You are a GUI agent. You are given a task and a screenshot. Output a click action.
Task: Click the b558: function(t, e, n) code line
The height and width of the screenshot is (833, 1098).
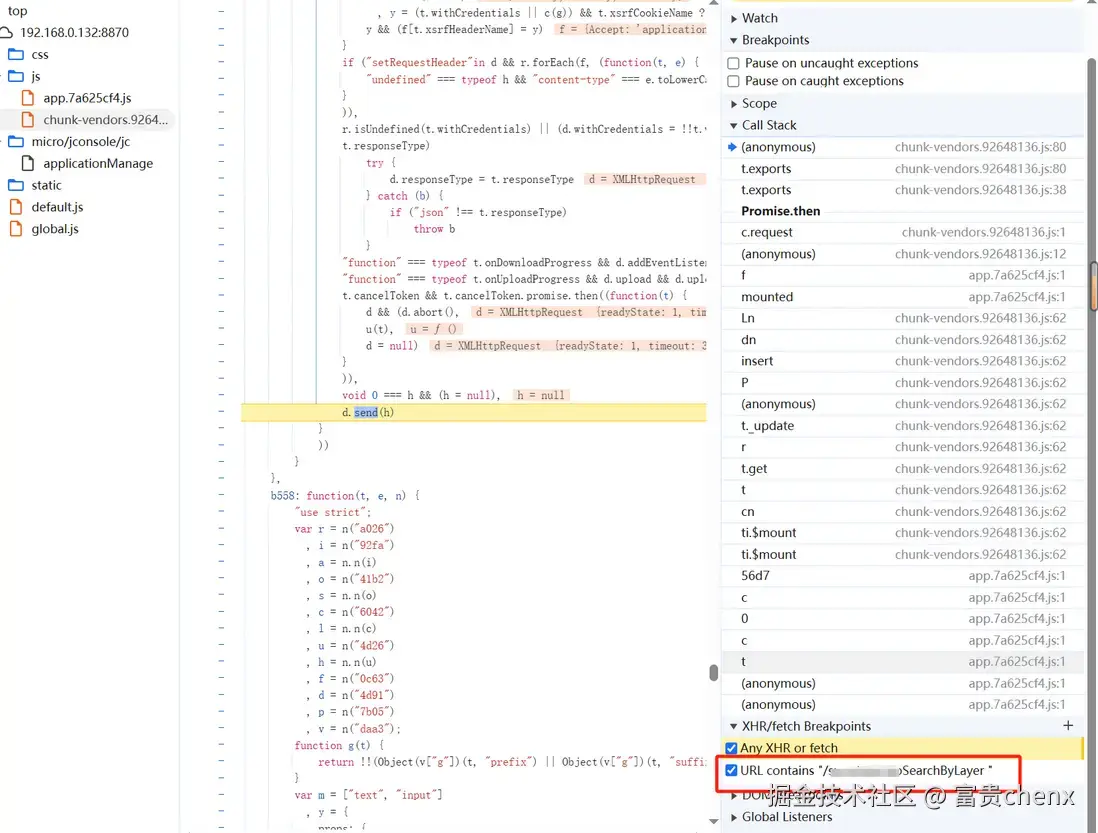pos(345,496)
